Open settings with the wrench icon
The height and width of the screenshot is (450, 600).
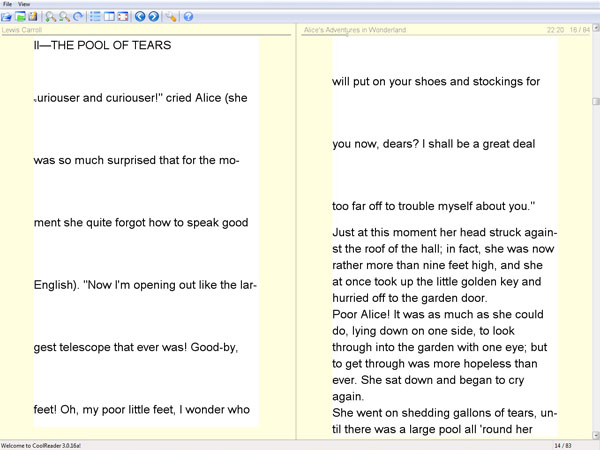pyautogui.click(x=171, y=16)
